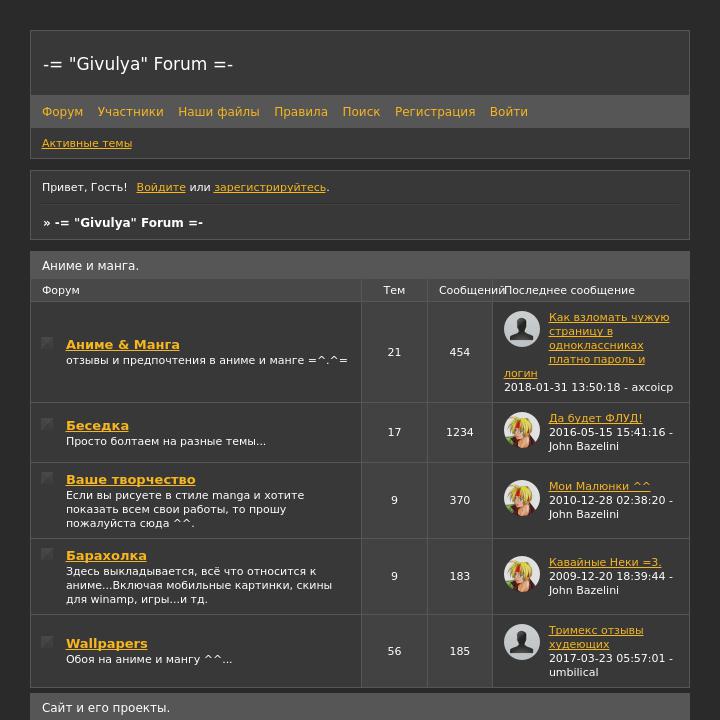720x720 pixels.
Task: Open the Участники members page
Action: click(x=130, y=112)
